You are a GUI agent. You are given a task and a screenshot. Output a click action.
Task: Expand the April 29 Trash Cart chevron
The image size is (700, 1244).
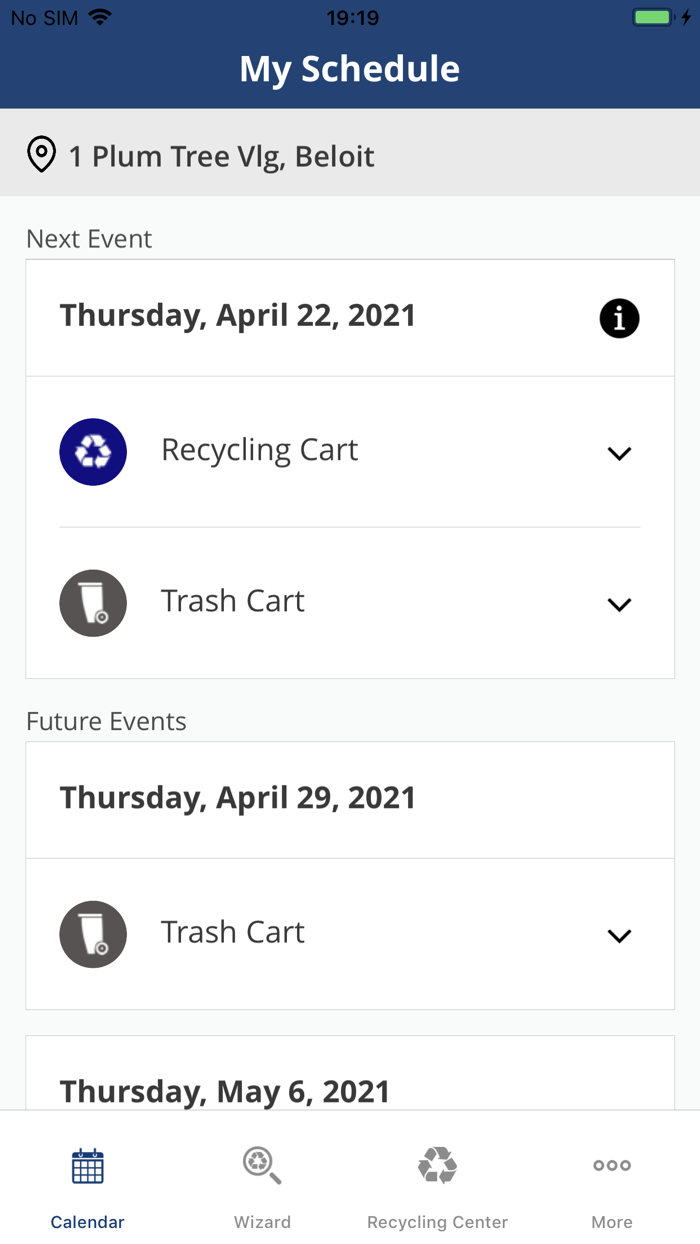(619, 935)
